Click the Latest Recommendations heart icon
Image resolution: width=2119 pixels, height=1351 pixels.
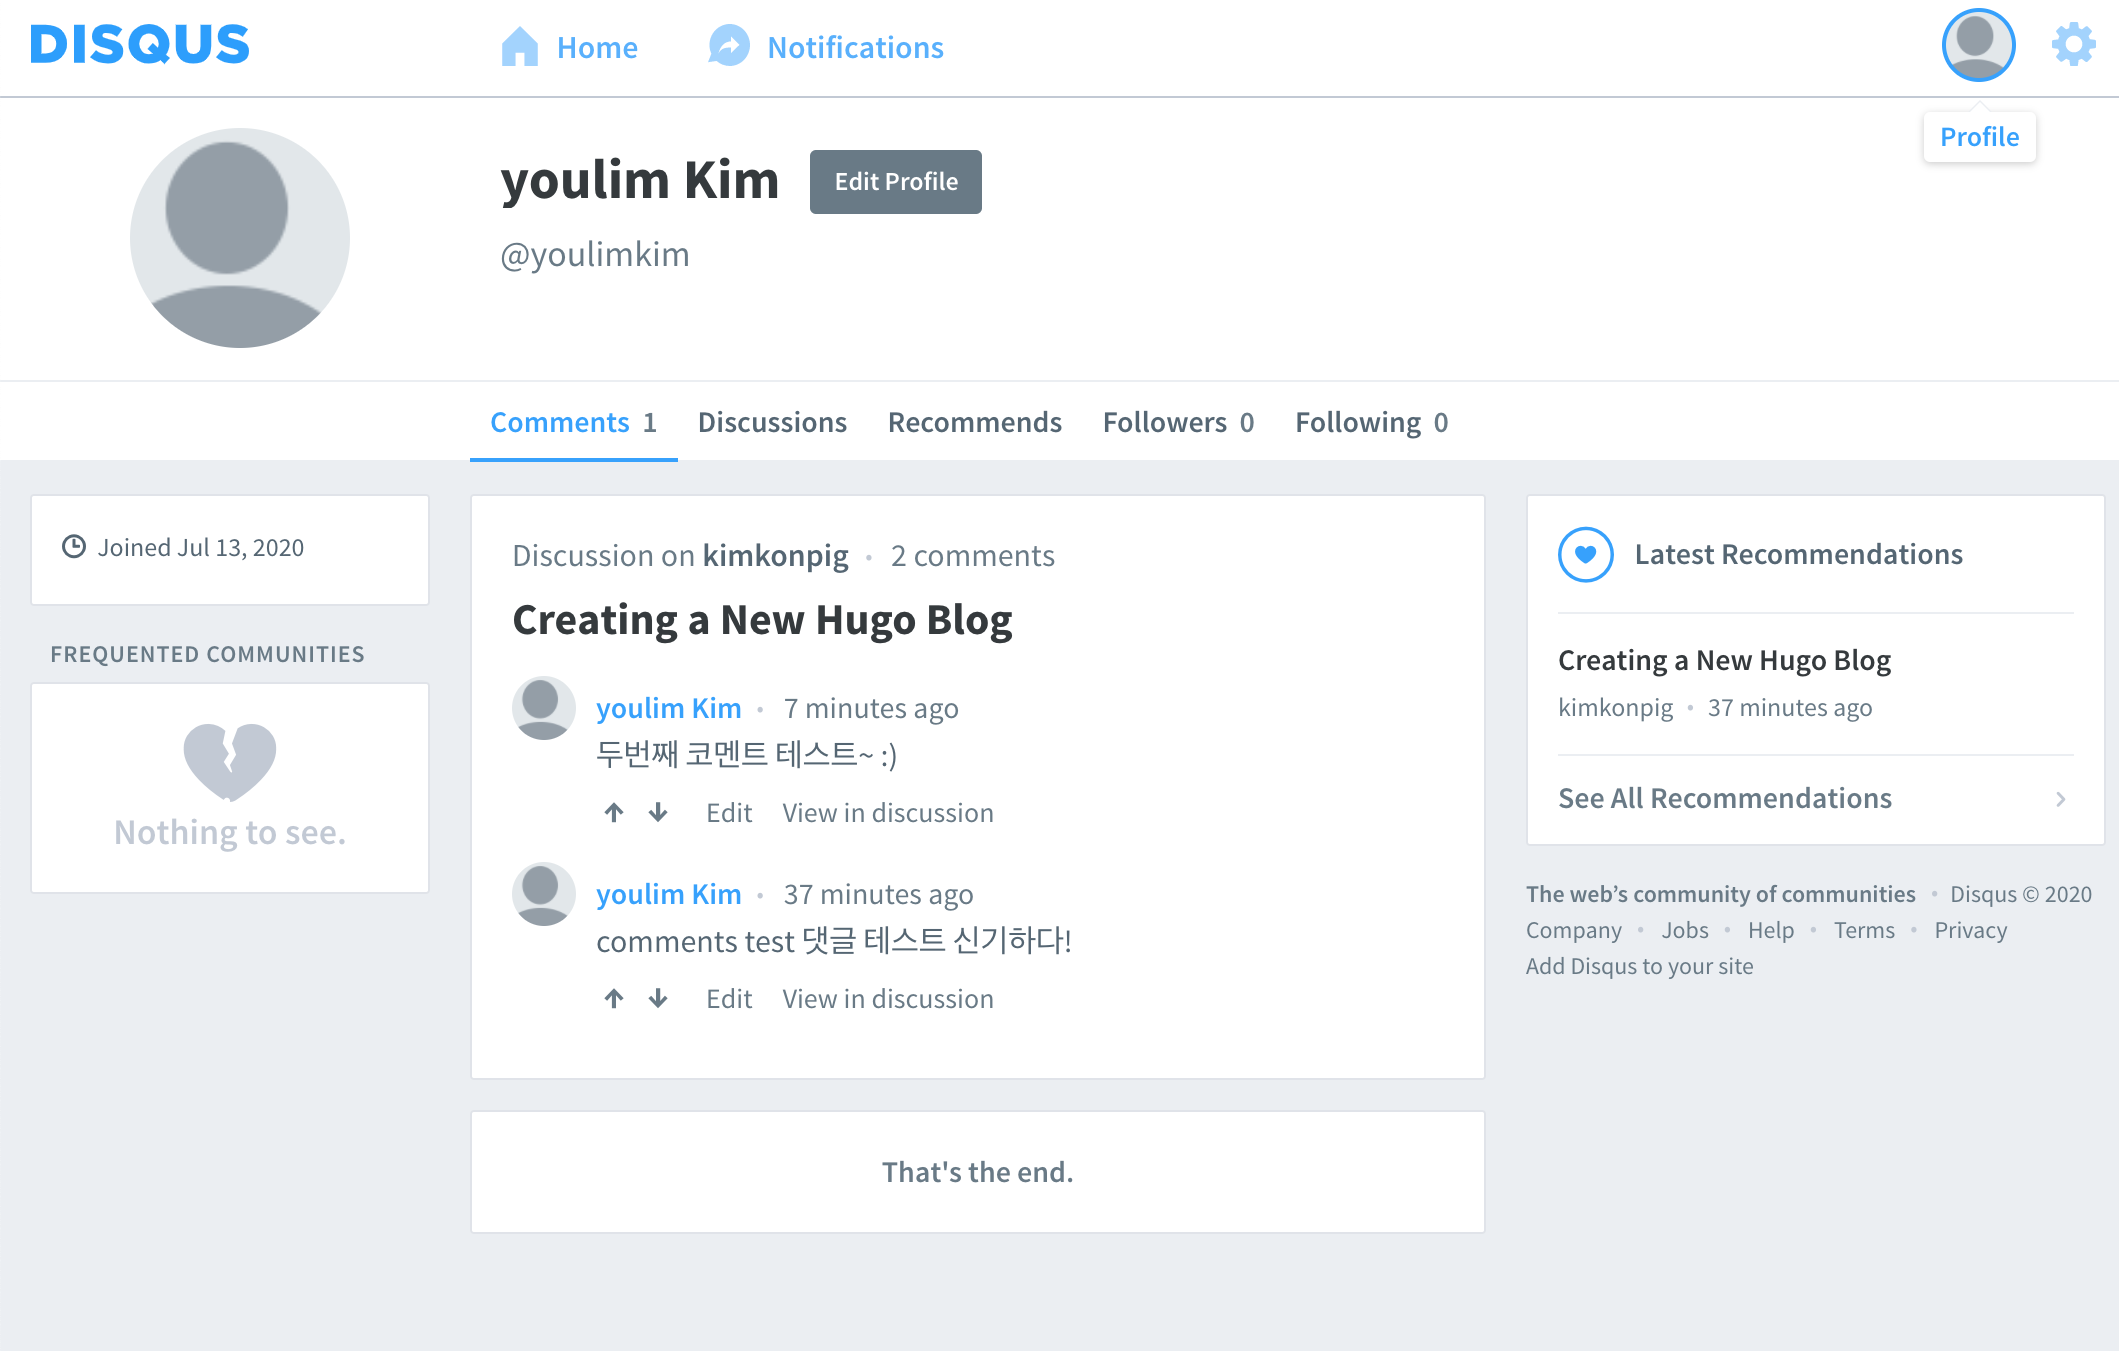coord(1586,554)
